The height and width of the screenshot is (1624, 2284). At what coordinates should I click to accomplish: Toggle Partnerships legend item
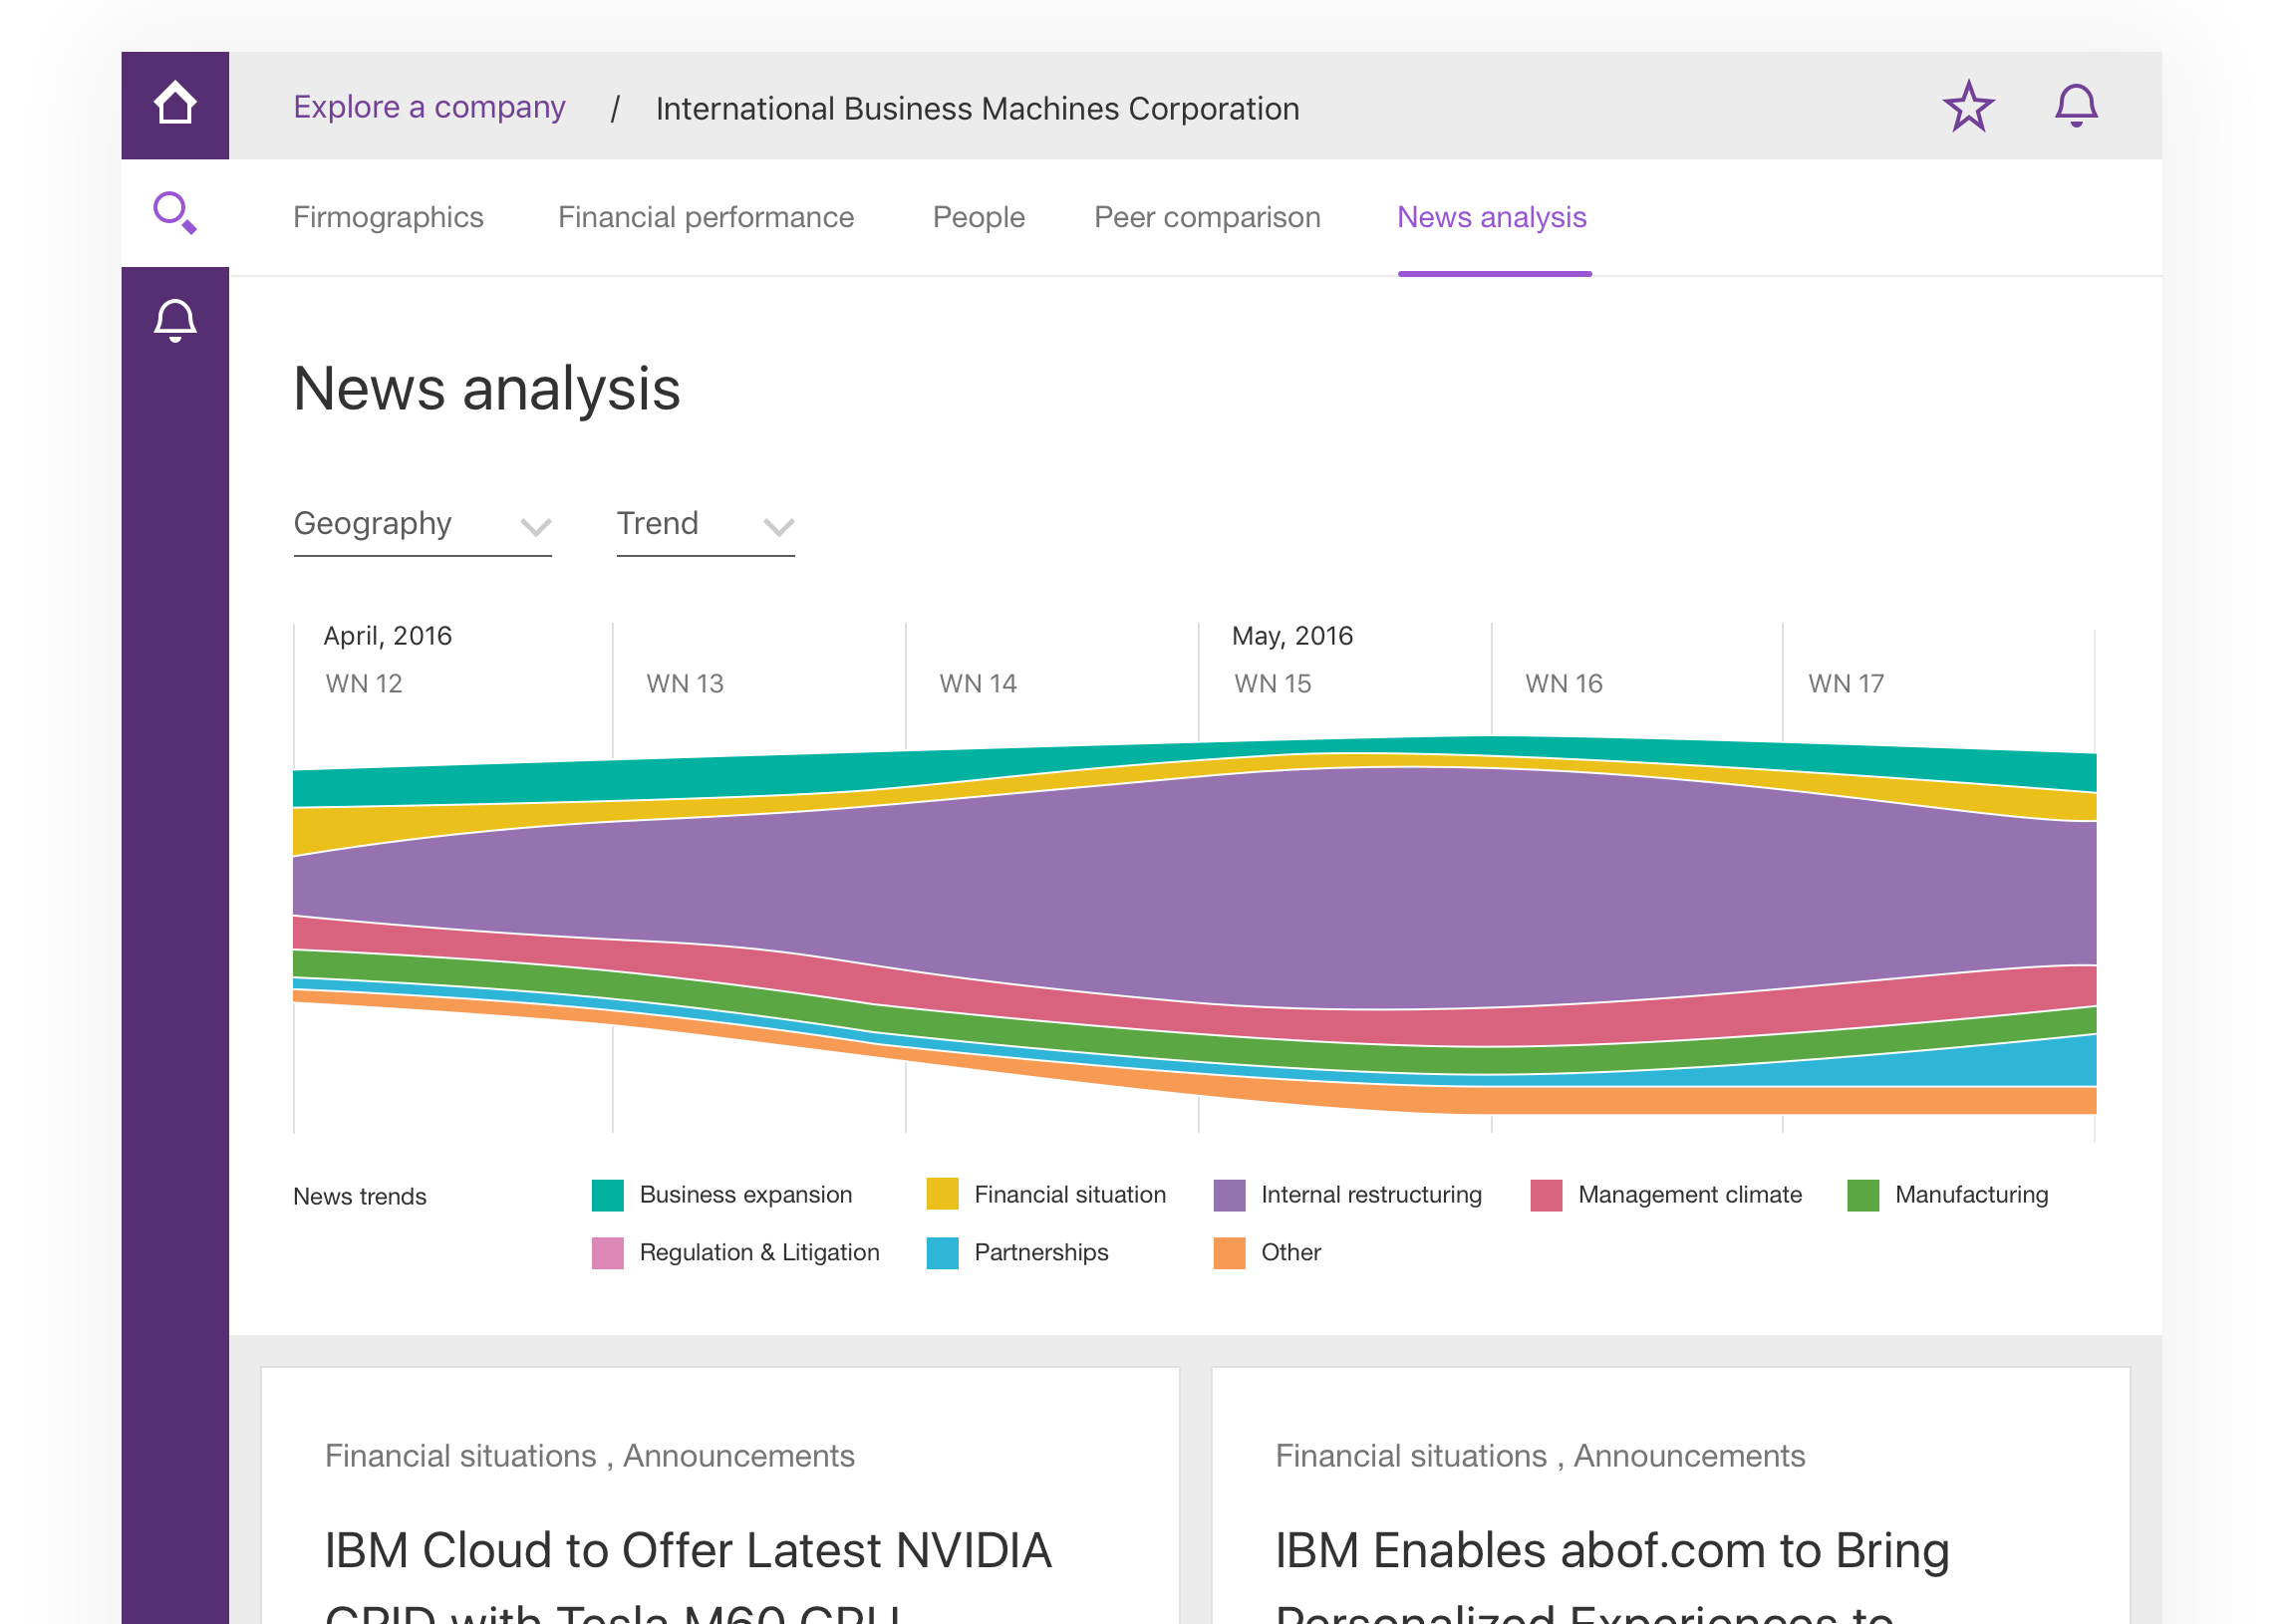1040,1253
